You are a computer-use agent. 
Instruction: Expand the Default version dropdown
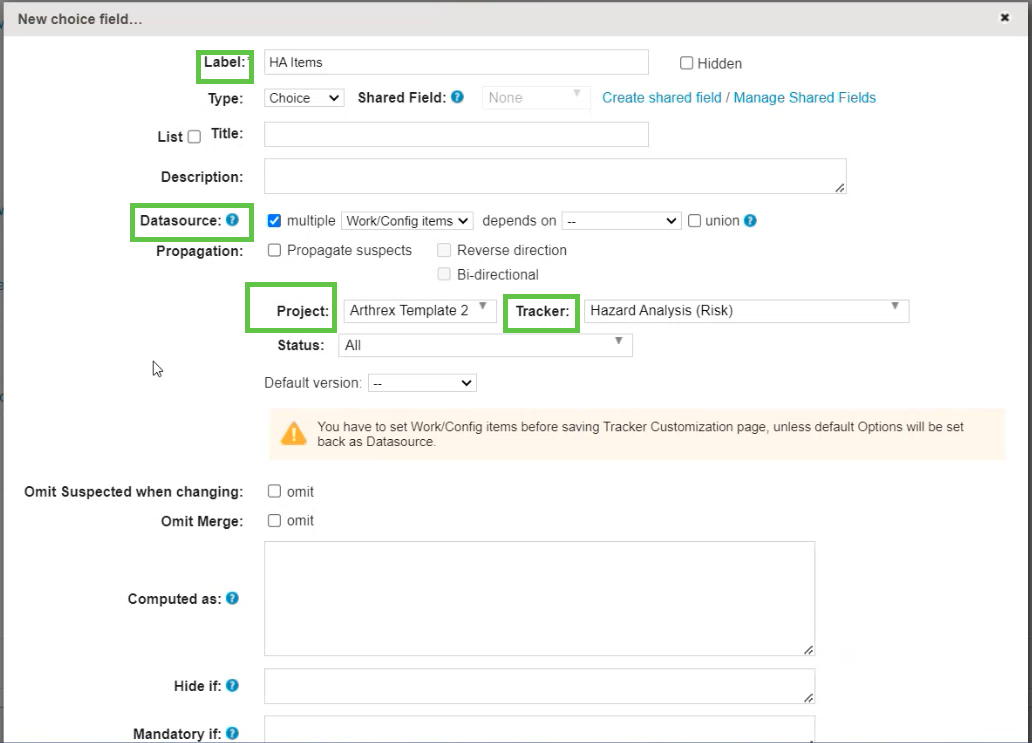pyautogui.click(x=422, y=383)
